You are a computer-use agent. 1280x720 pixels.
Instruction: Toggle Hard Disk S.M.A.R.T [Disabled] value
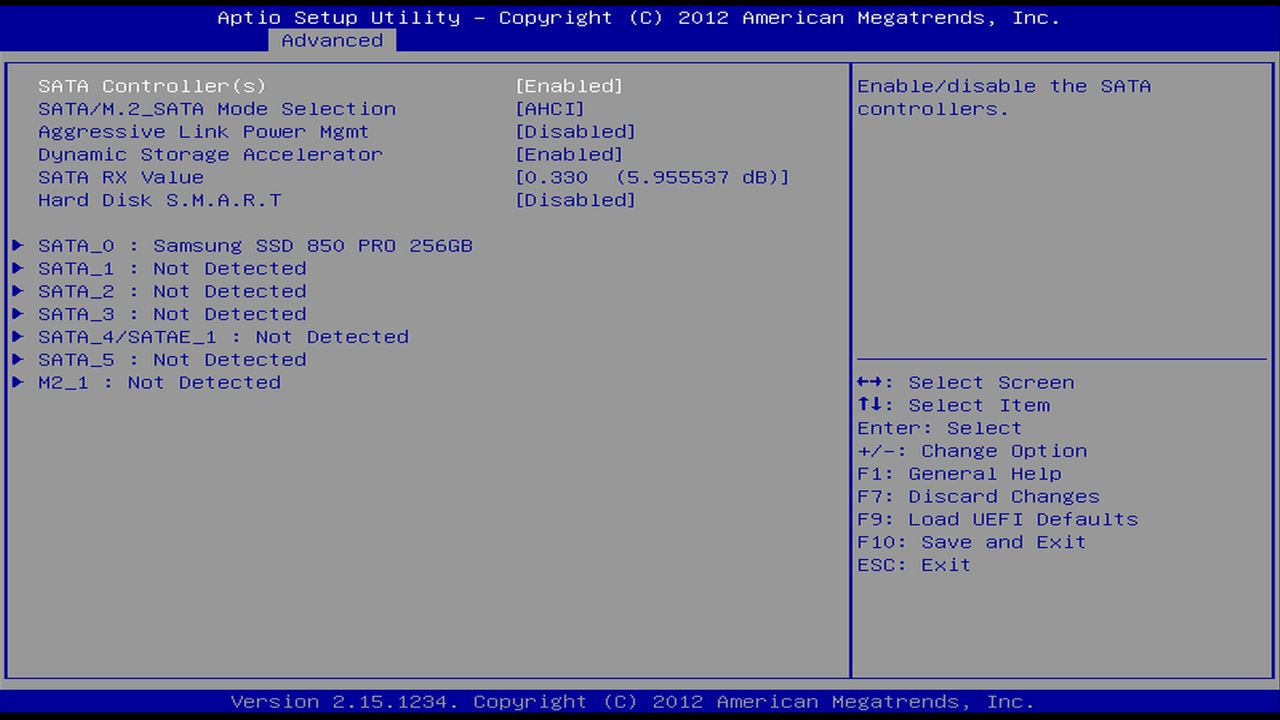tap(575, 200)
